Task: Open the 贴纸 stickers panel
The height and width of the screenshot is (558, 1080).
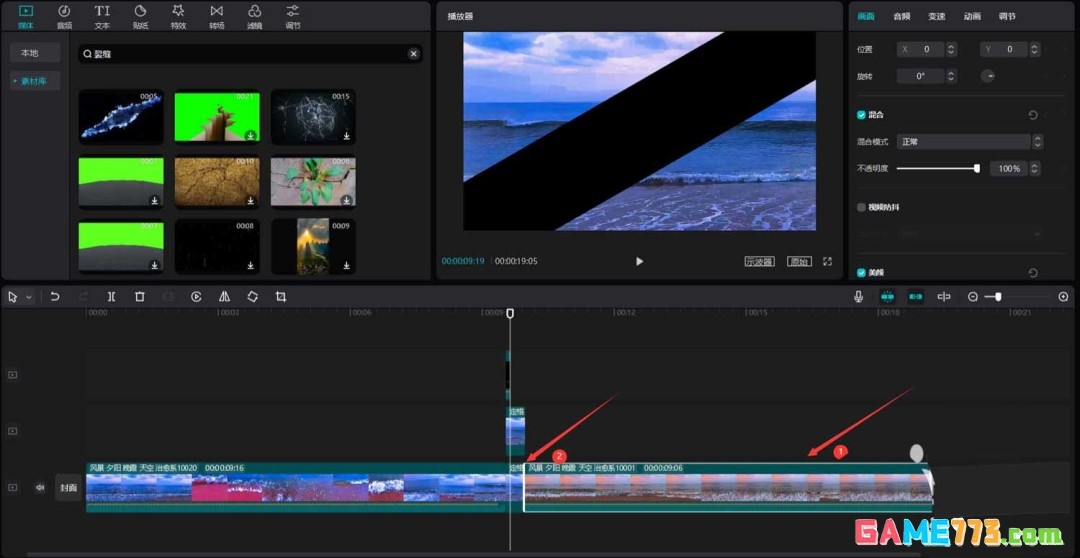Action: click(140, 15)
